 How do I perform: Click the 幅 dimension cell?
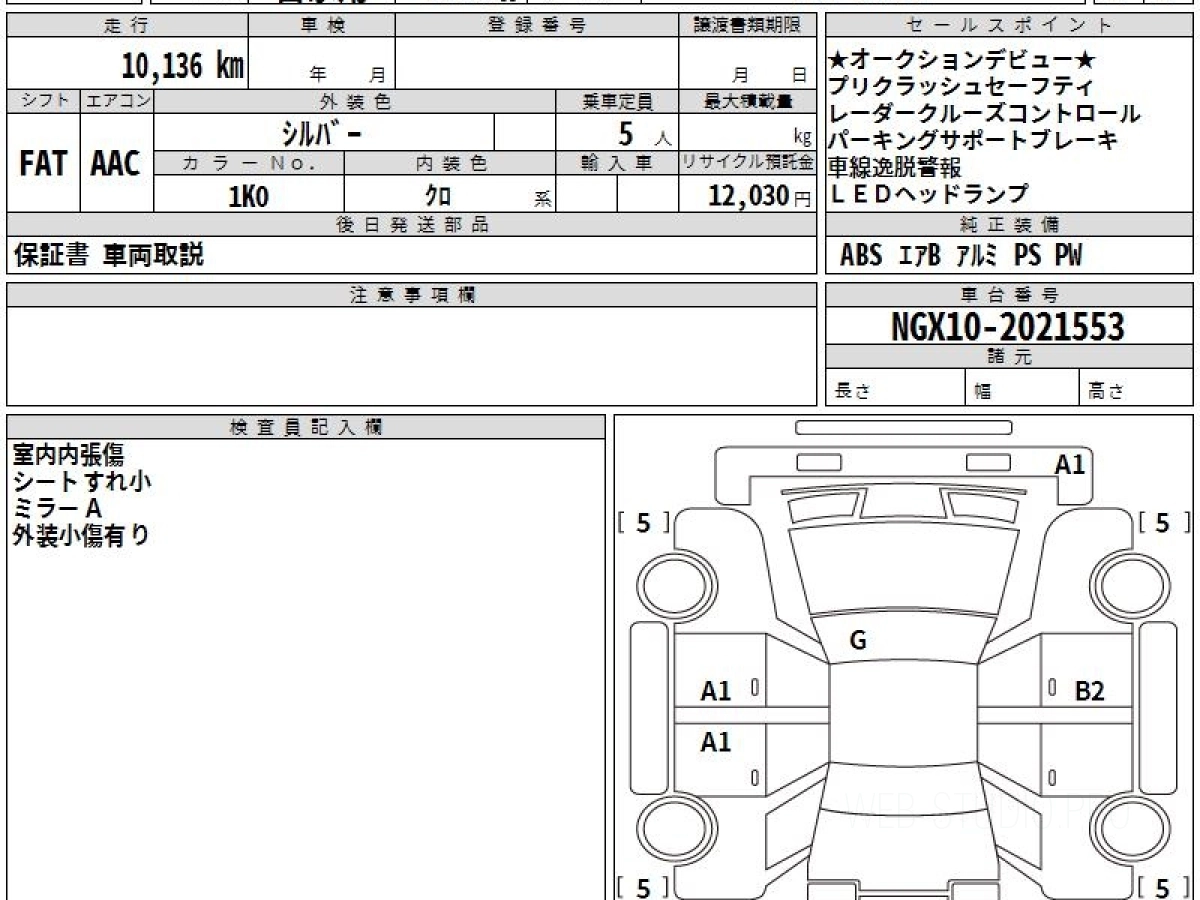coord(1022,389)
